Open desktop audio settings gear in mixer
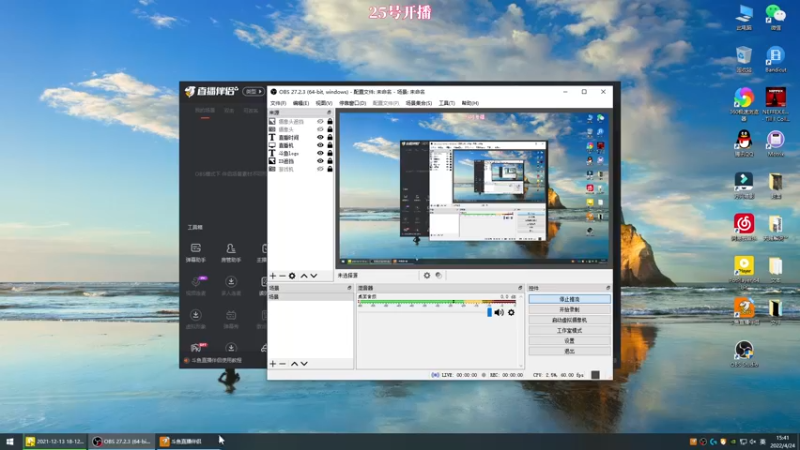Image resolution: width=800 pixels, height=450 pixels. click(x=511, y=312)
